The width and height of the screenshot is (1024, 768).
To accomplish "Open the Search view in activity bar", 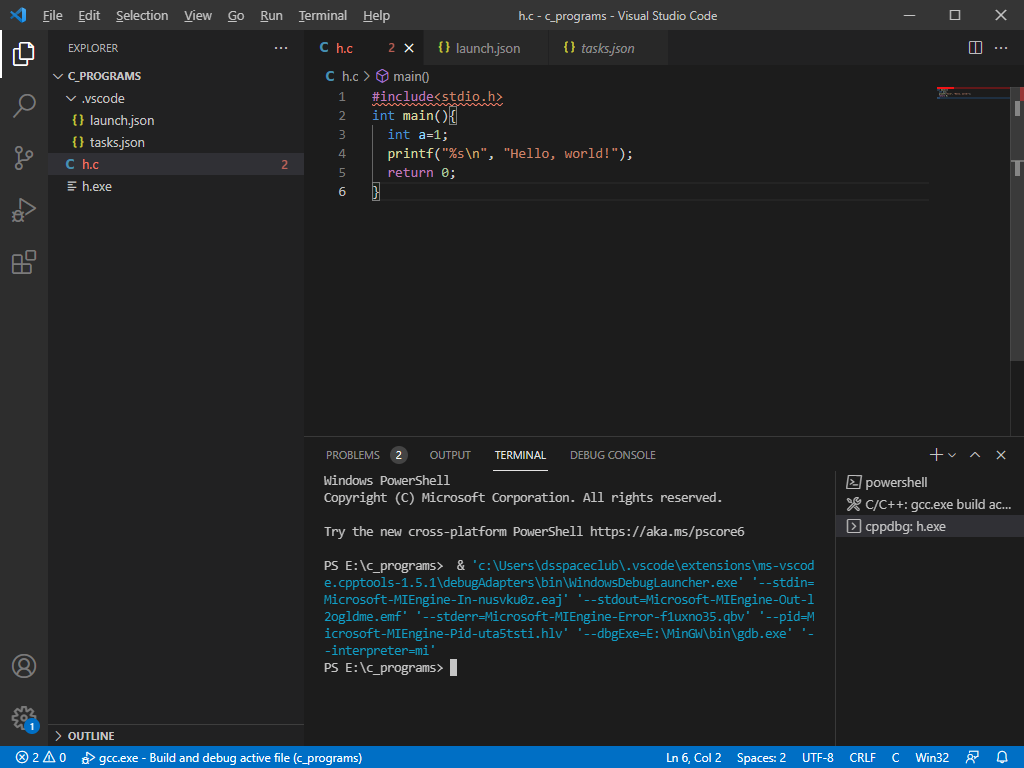I will point(24,106).
